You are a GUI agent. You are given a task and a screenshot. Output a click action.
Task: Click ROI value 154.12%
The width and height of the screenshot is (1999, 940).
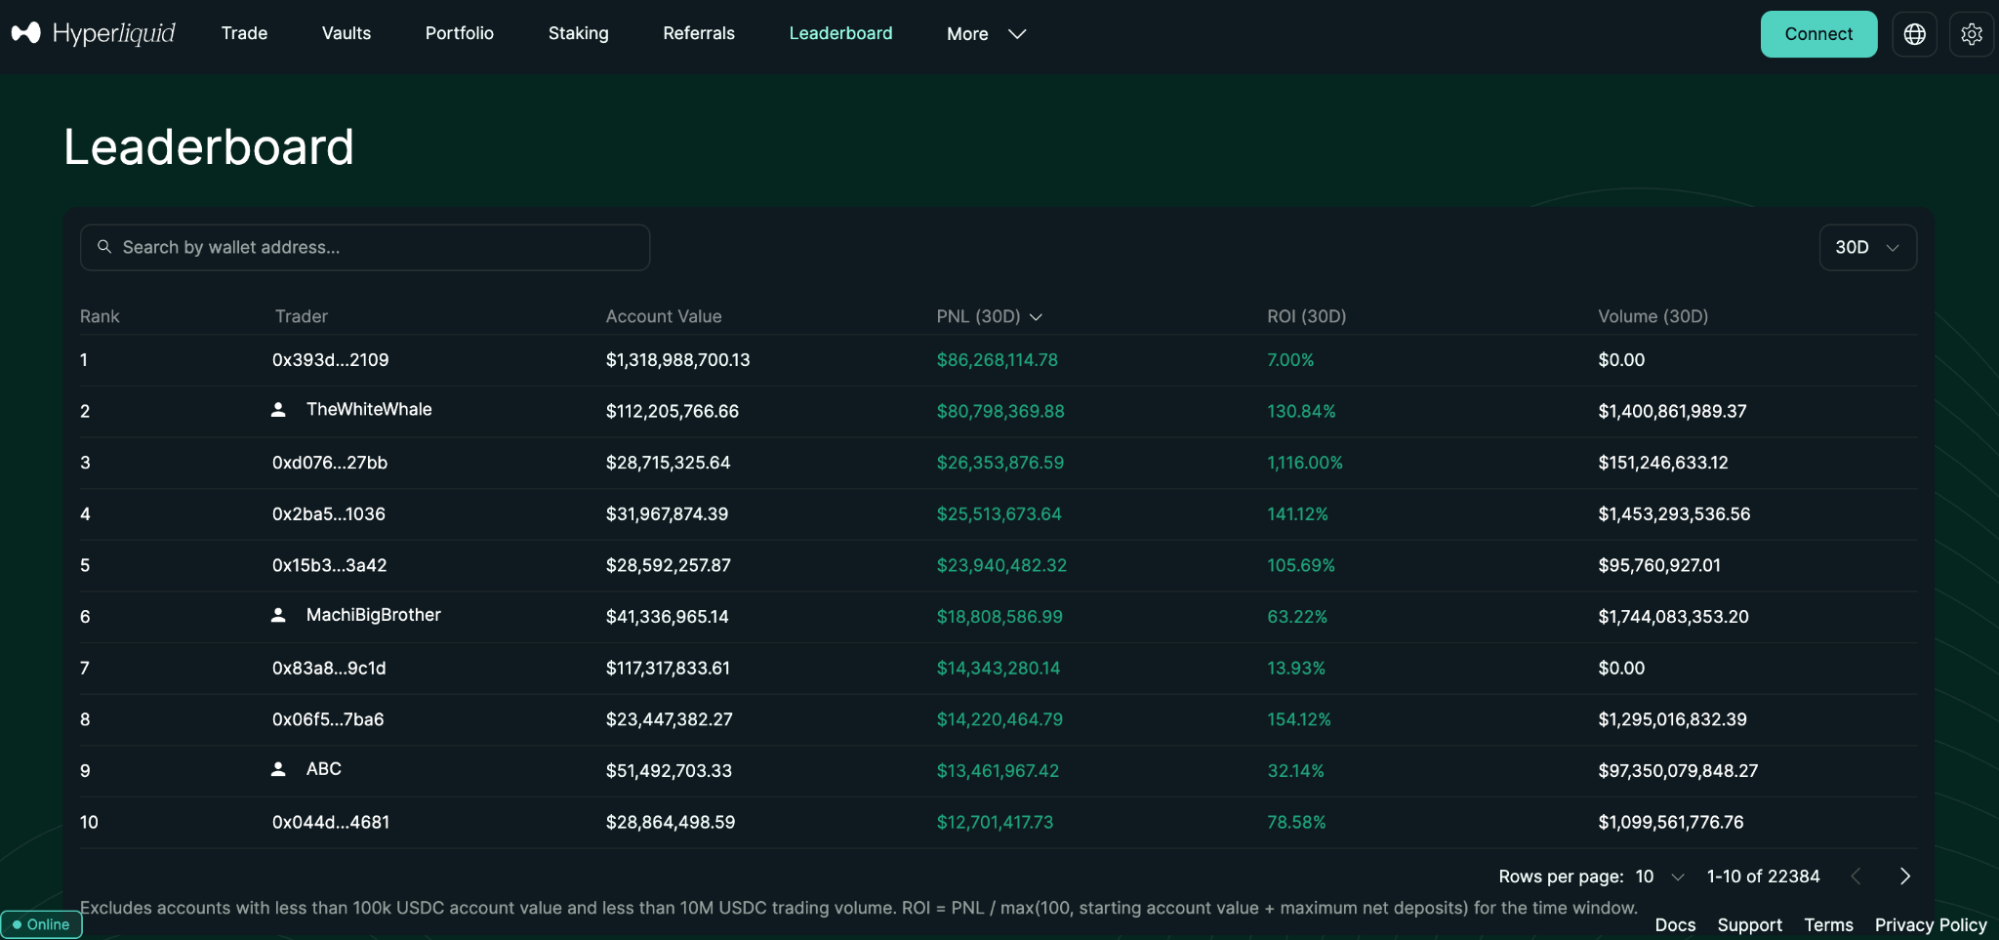coord(1298,719)
